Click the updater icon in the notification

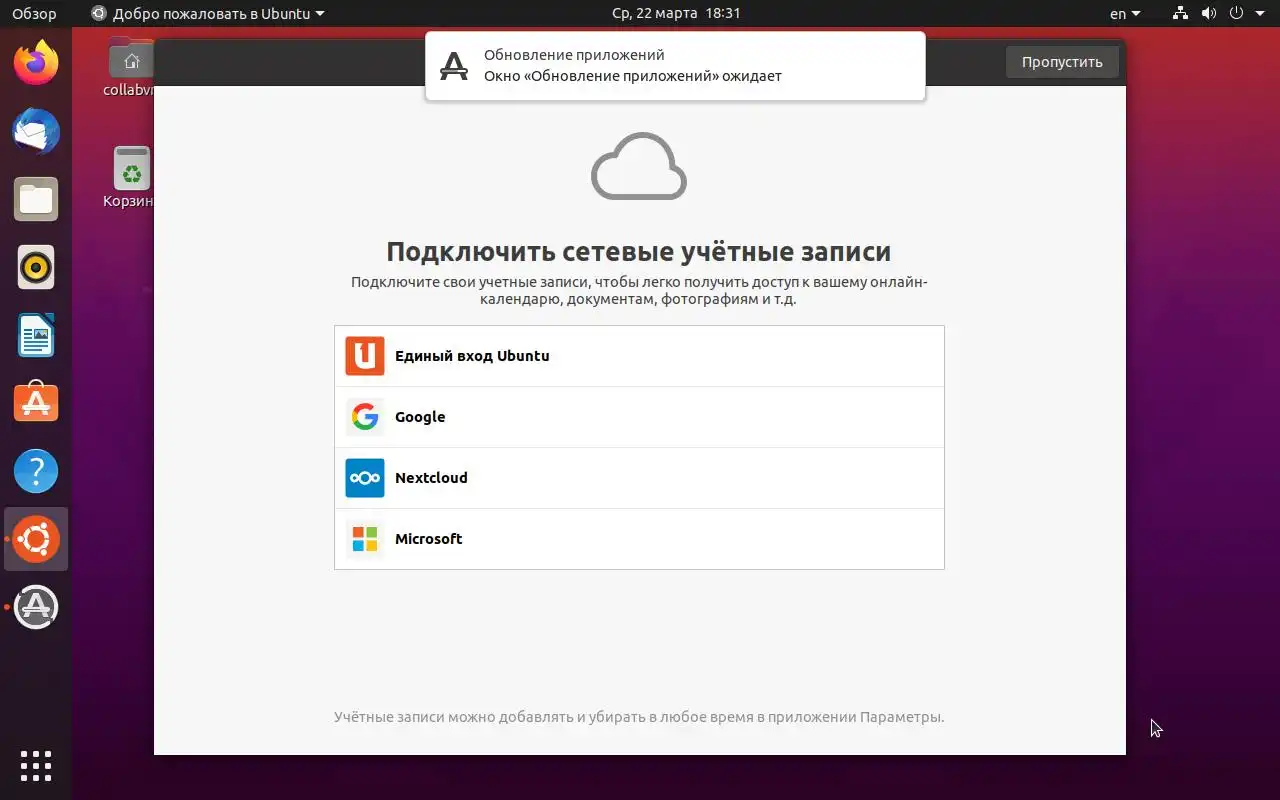pos(454,66)
